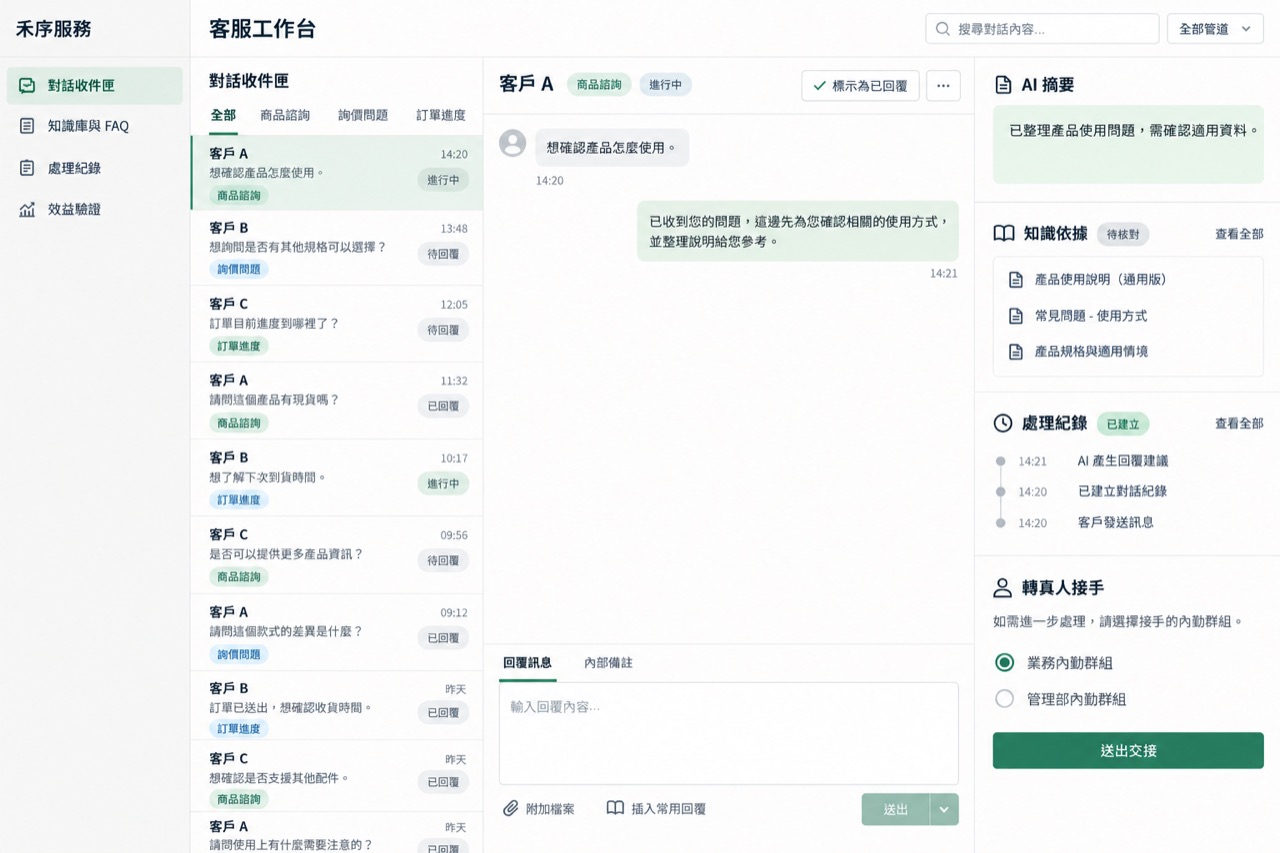Open 對話收件匣 in the sidebar

pyautogui.click(x=94, y=86)
